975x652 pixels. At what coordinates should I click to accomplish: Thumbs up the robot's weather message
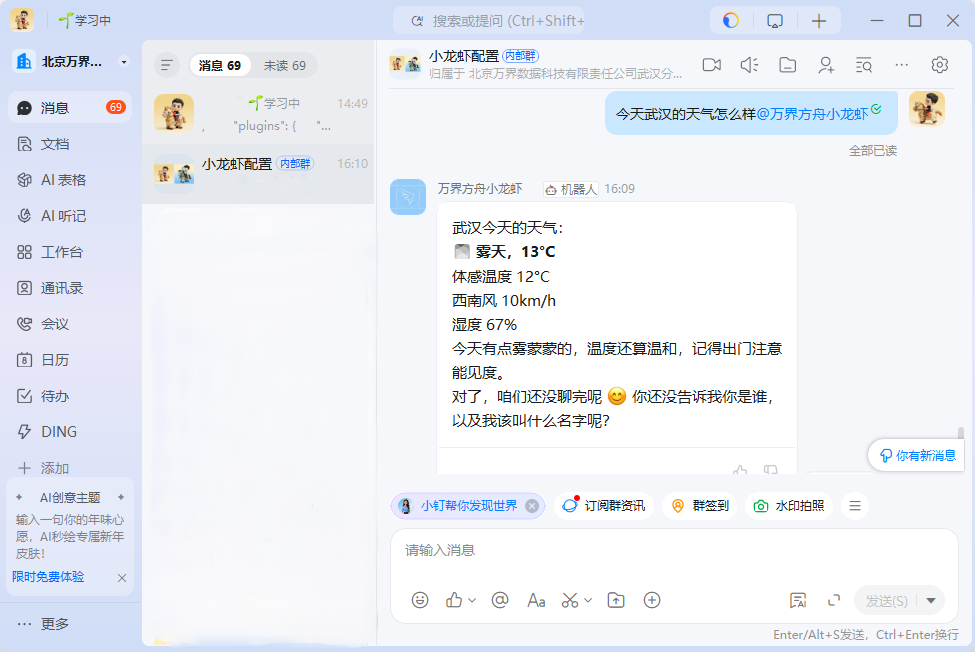pyautogui.click(x=740, y=469)
